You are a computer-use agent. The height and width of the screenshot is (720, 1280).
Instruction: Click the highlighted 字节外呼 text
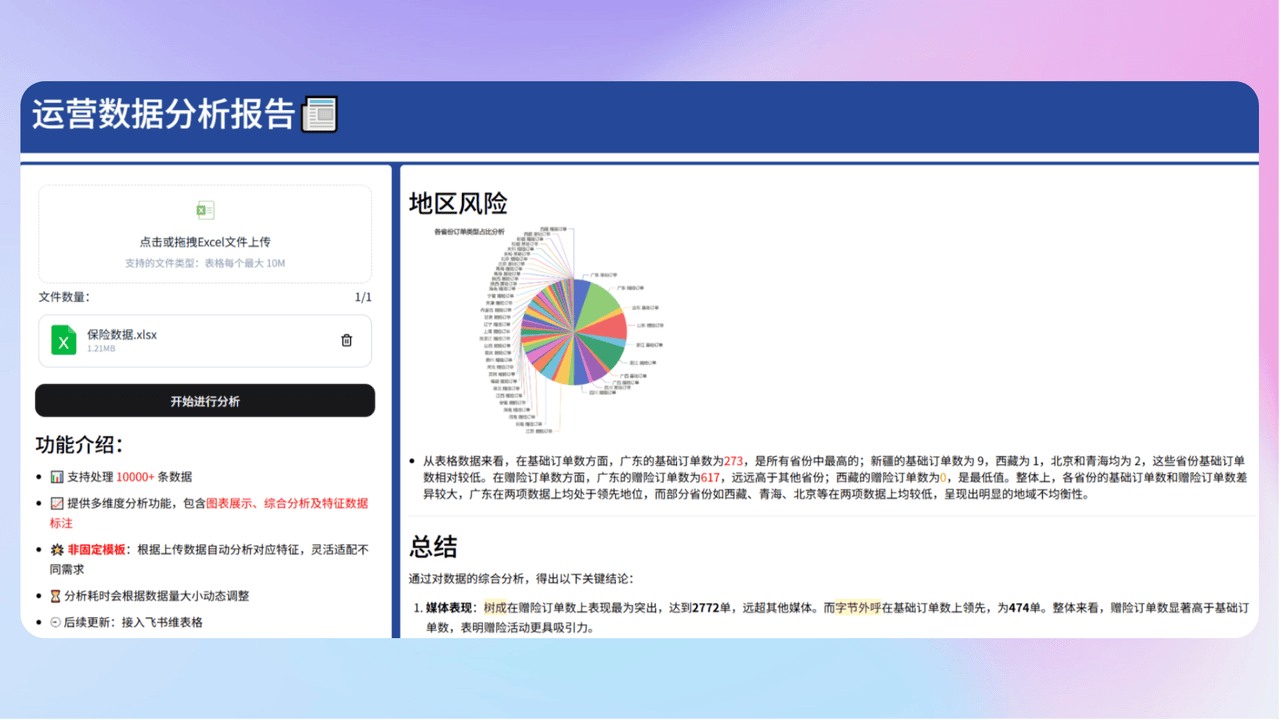point(858,607)
